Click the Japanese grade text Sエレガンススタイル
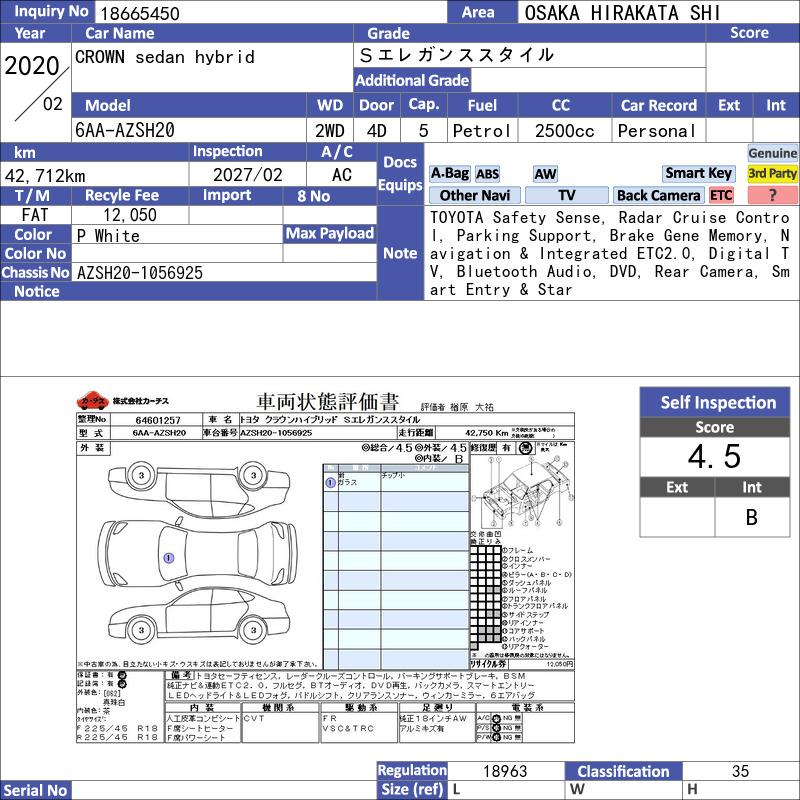800x800 pixels. [456, 55]
